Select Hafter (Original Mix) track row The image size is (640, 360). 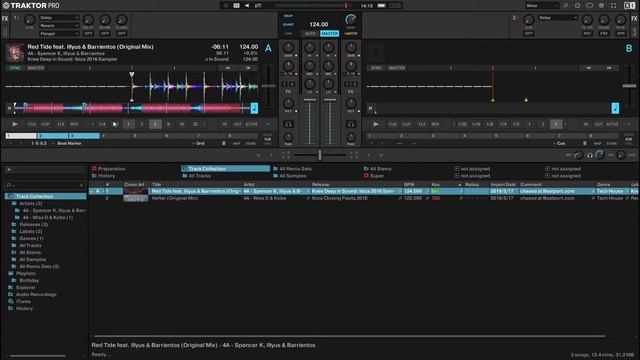(x=363, y=198)
